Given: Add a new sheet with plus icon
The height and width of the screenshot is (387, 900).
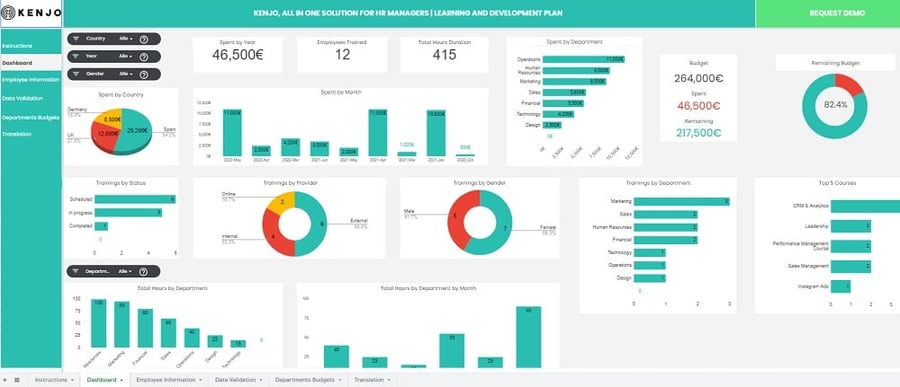Looking at the screenshot, I should [5, 380].
